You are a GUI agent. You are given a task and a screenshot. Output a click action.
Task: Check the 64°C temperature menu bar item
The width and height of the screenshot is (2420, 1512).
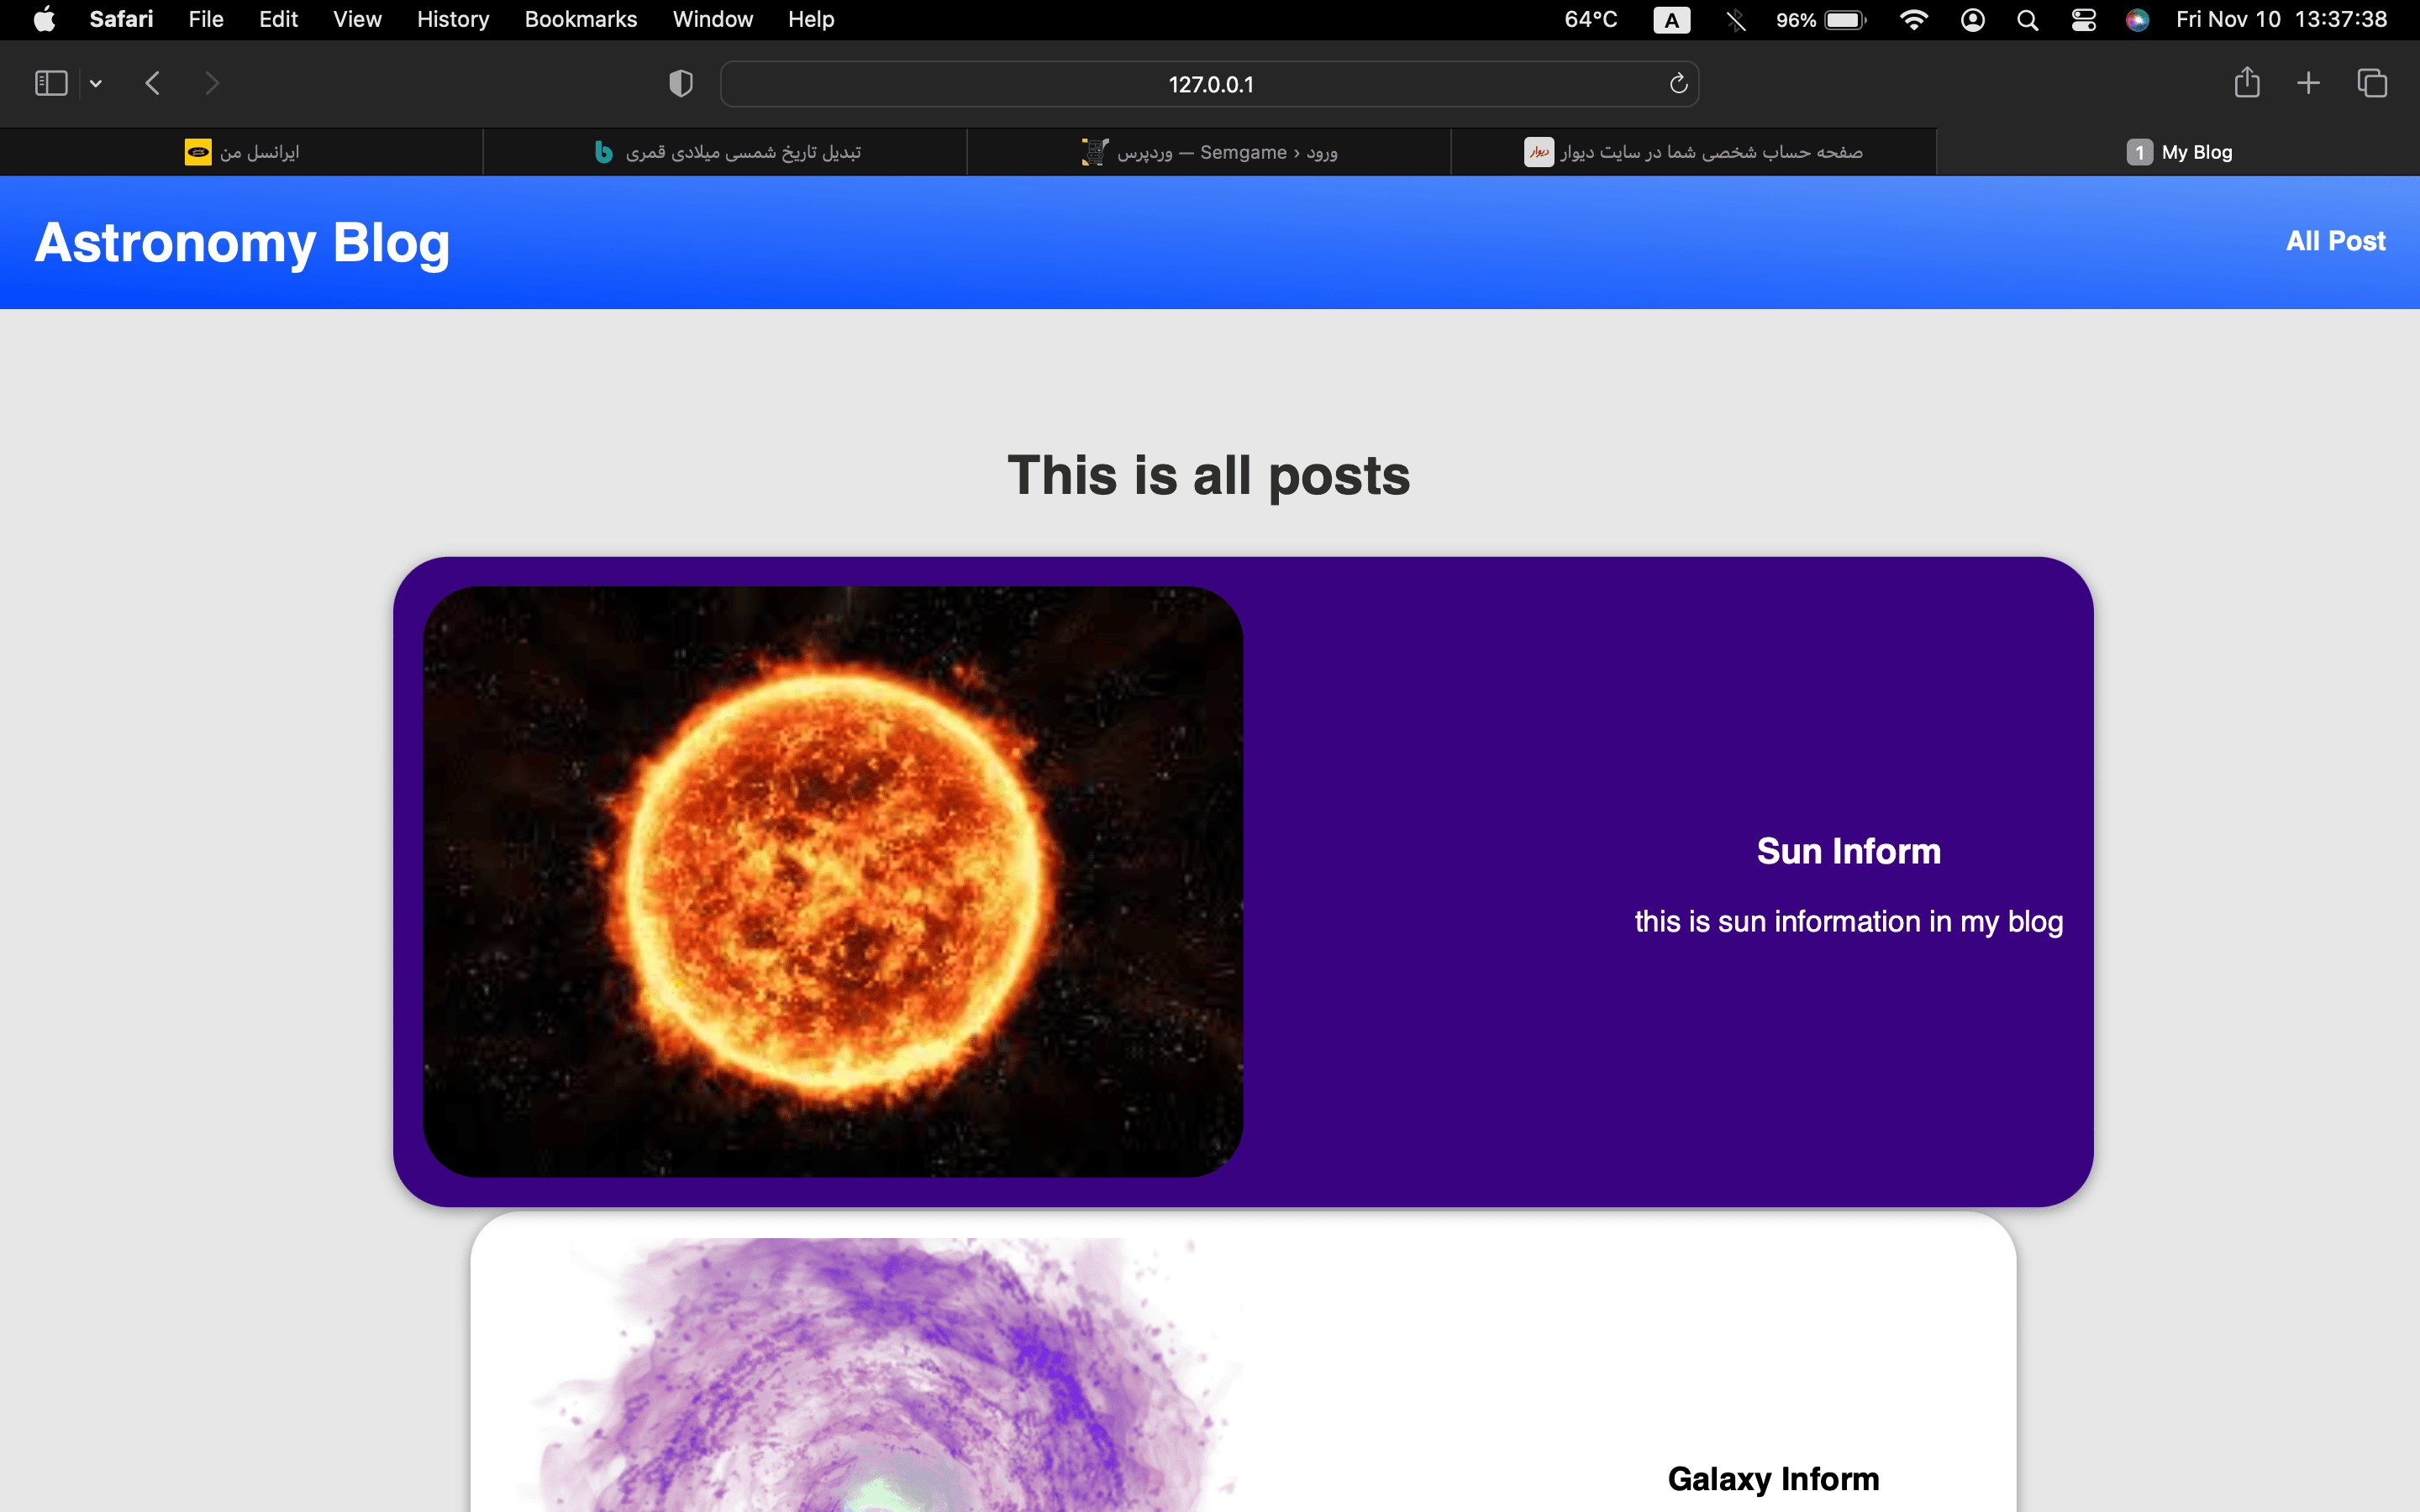[x=1591, y=19]
